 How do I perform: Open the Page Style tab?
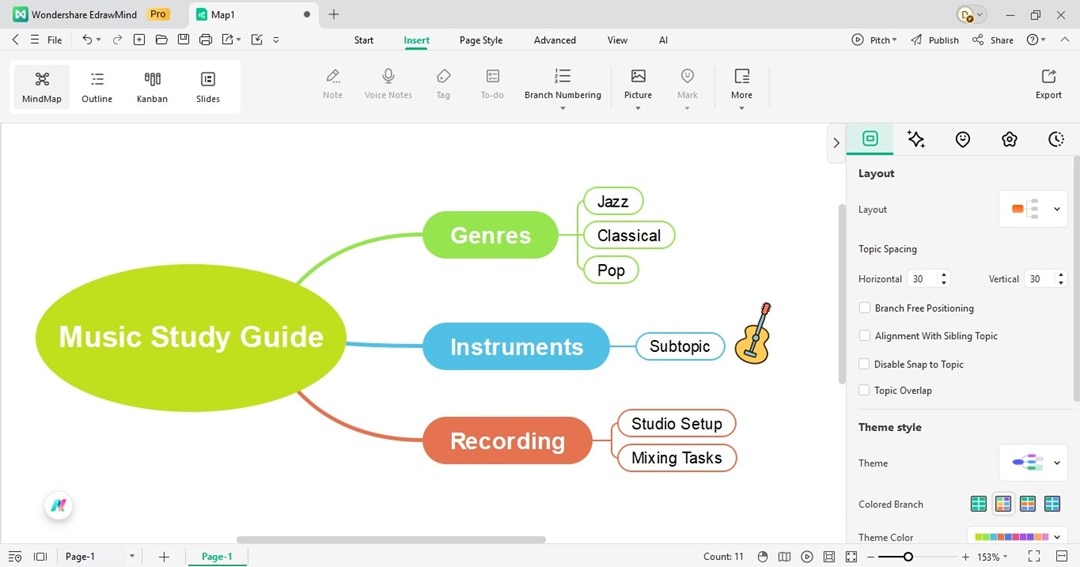(x=481, y=40)
